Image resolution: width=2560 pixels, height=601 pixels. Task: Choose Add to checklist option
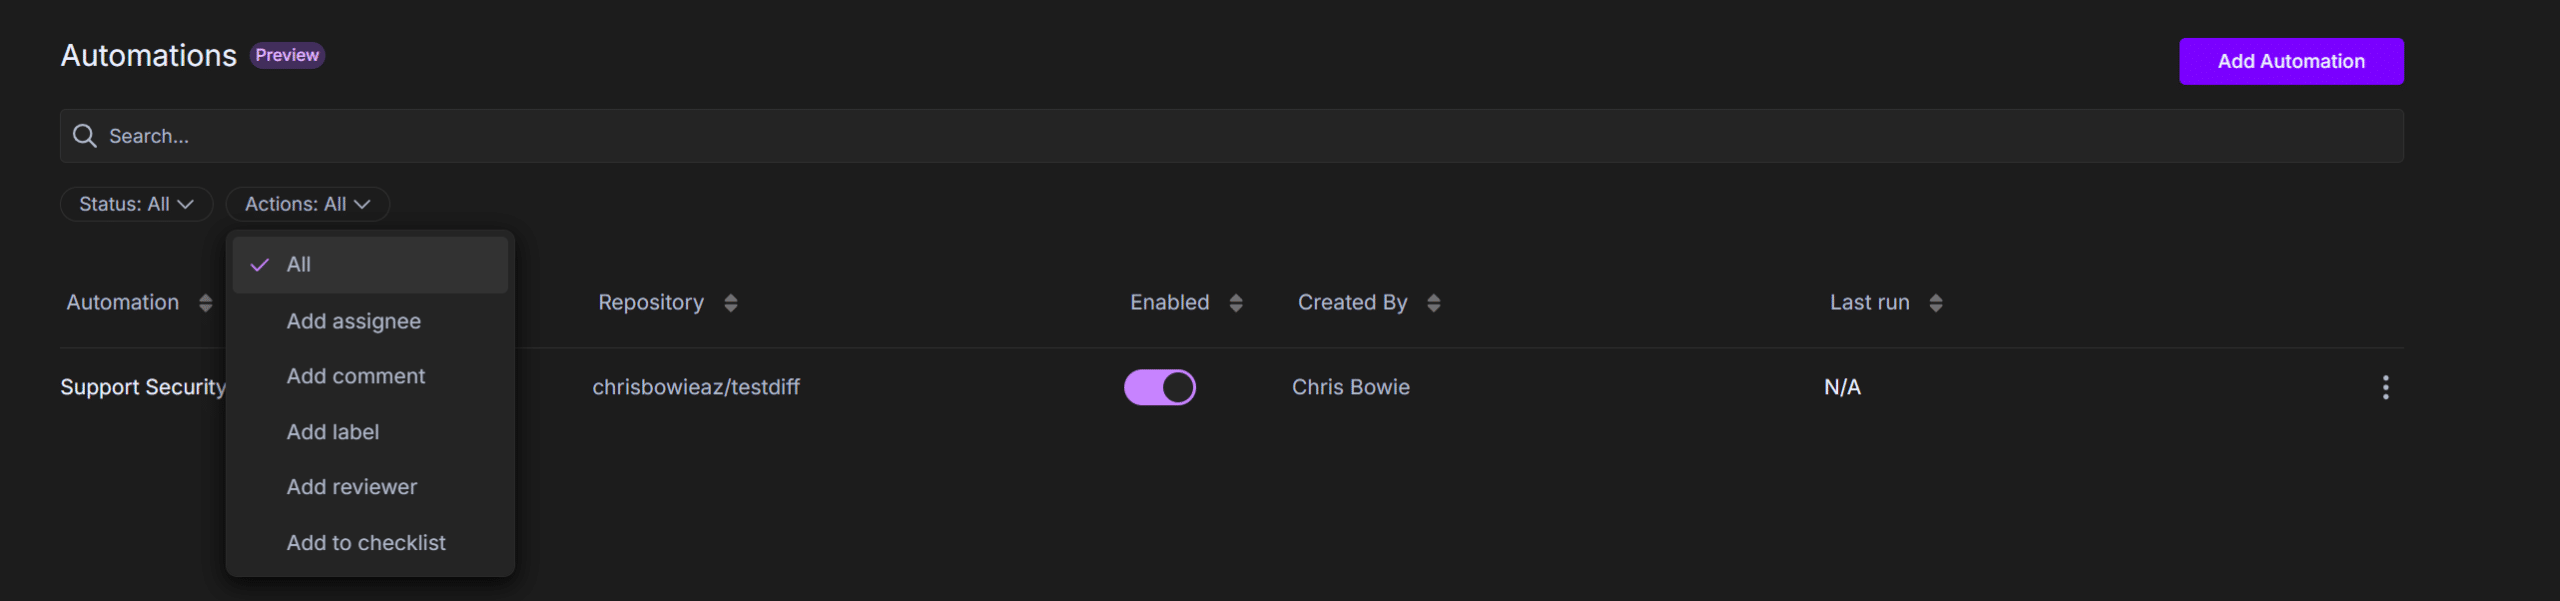366,543
